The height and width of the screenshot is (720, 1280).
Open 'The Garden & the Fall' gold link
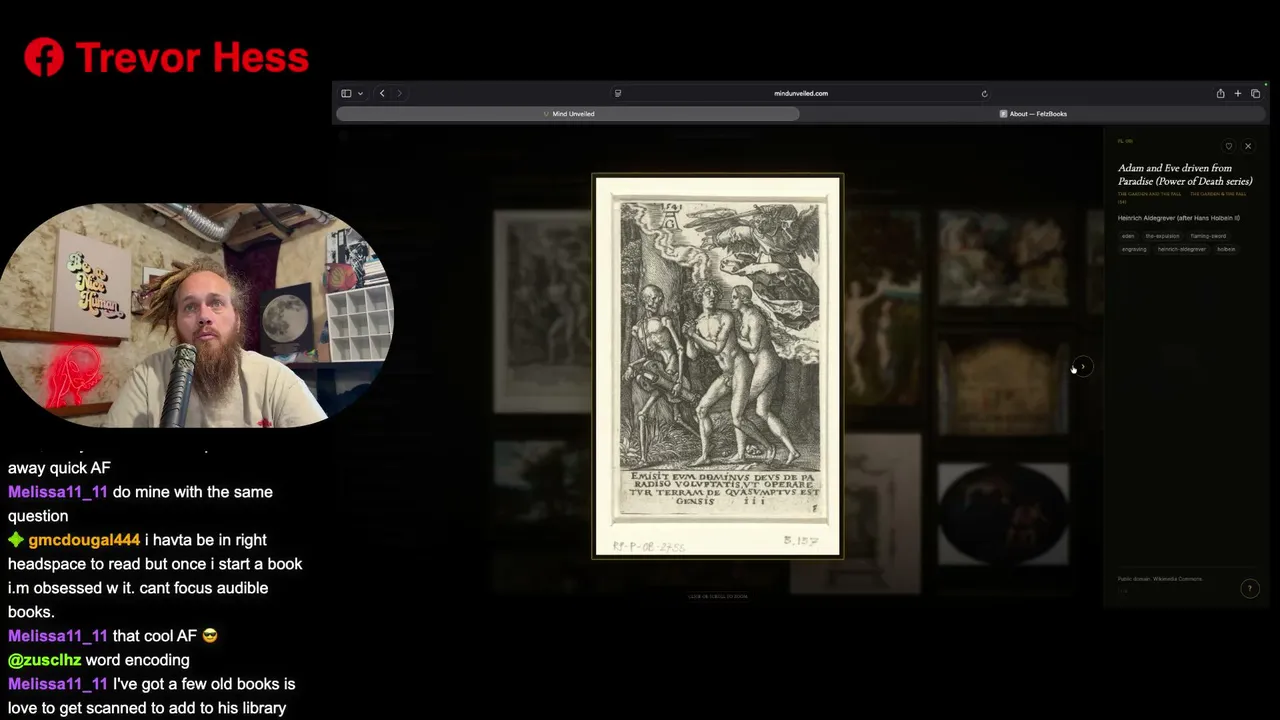pos(1218,194)
